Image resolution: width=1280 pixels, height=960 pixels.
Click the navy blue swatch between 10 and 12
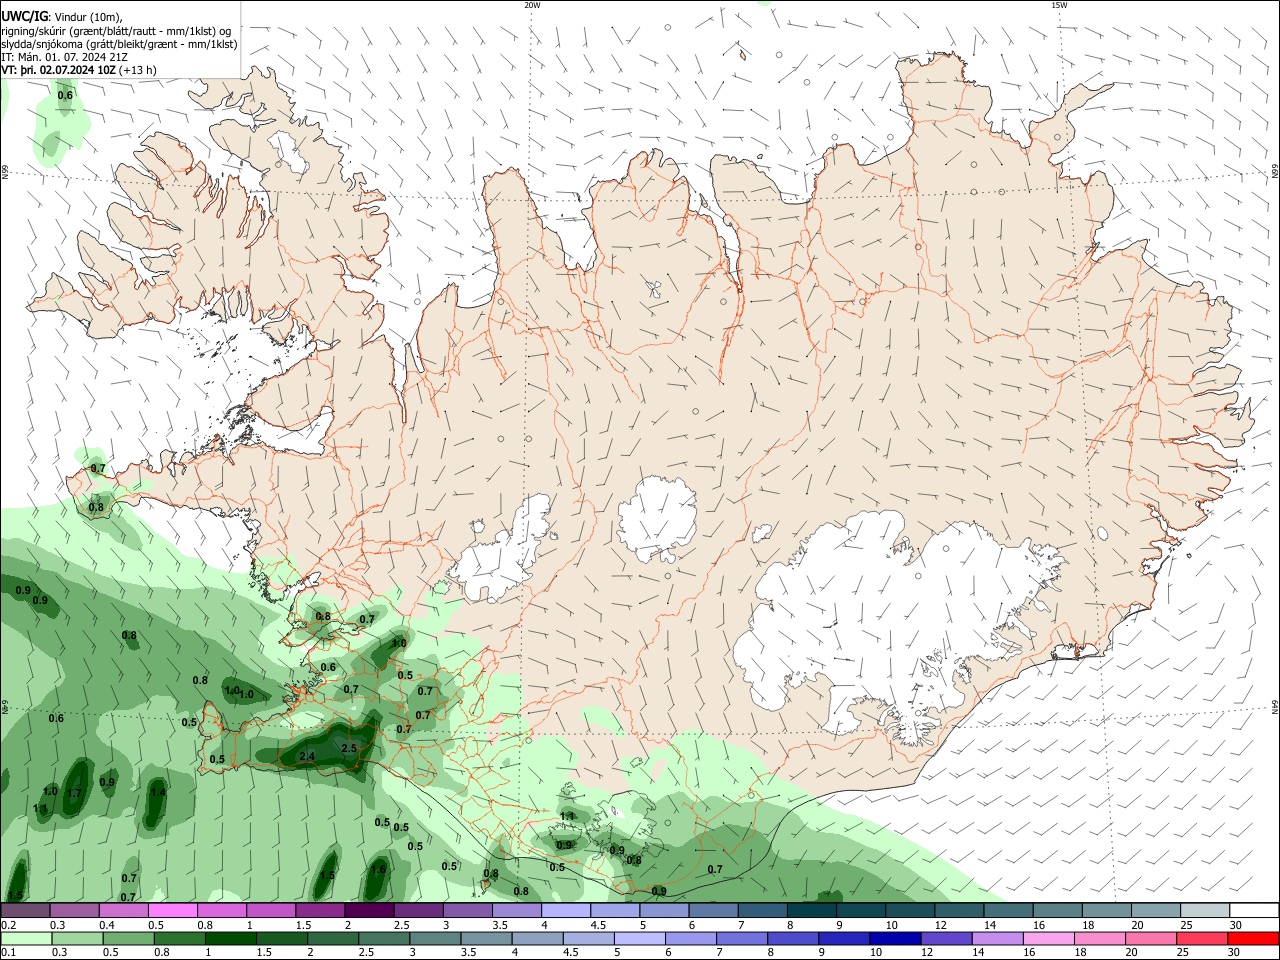(x=894, y=938)
